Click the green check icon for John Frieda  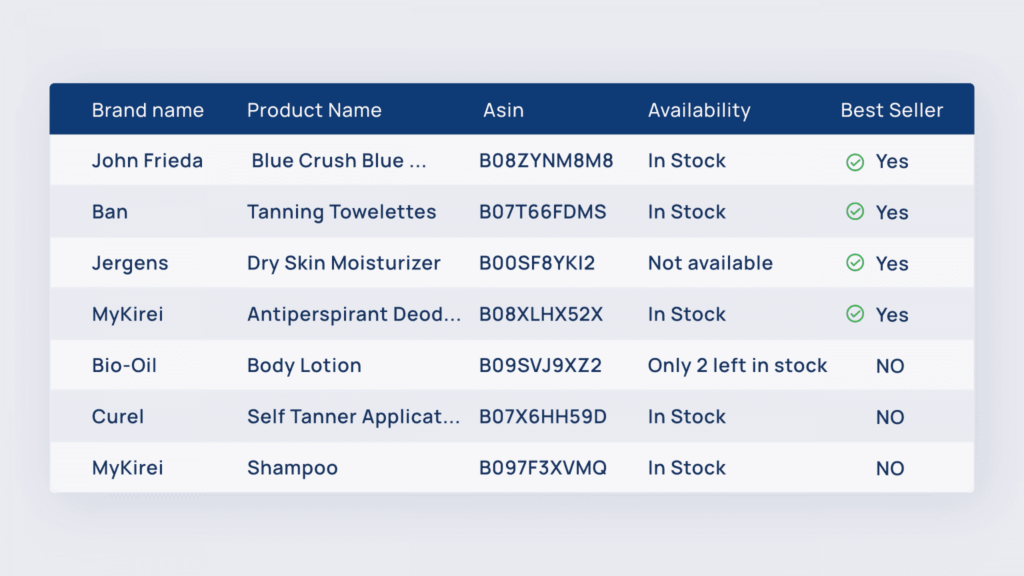coord(855,162)
